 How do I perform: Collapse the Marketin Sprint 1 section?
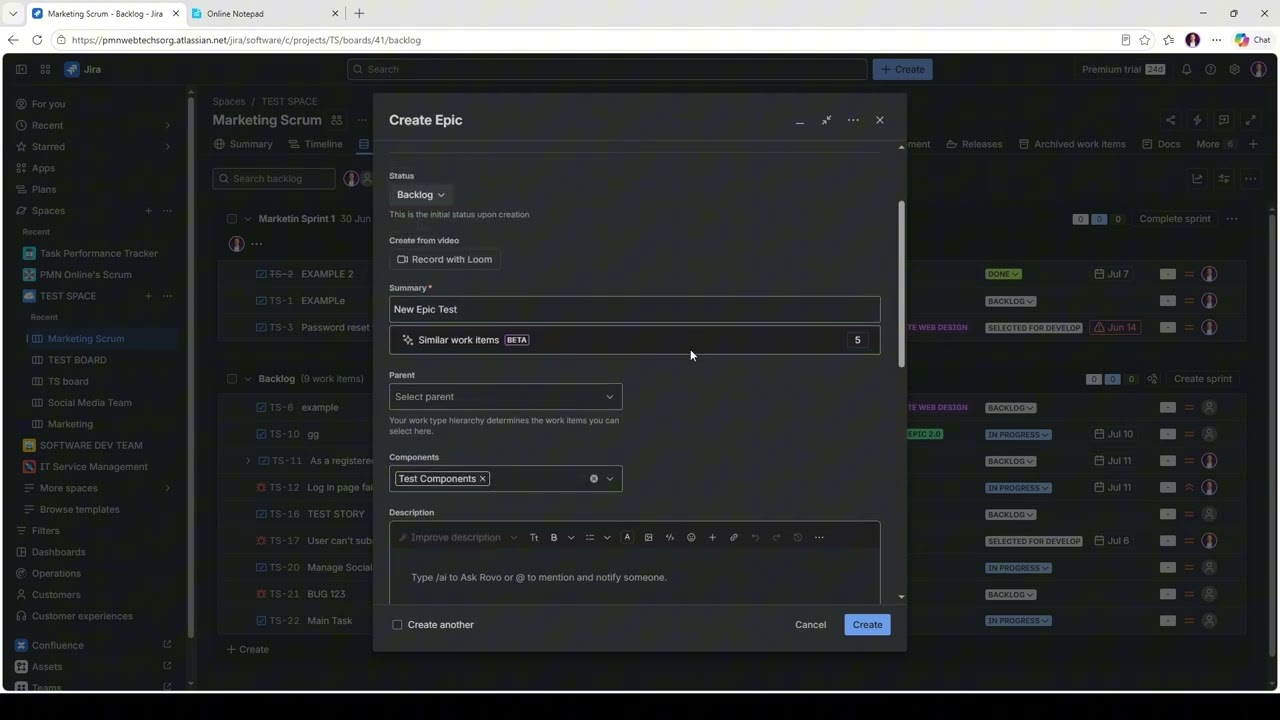[x=248, y=219]
